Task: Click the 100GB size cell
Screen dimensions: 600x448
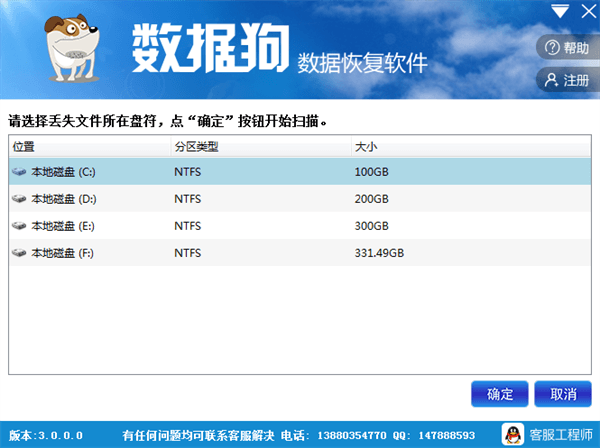Action: (x=371, y=172)
